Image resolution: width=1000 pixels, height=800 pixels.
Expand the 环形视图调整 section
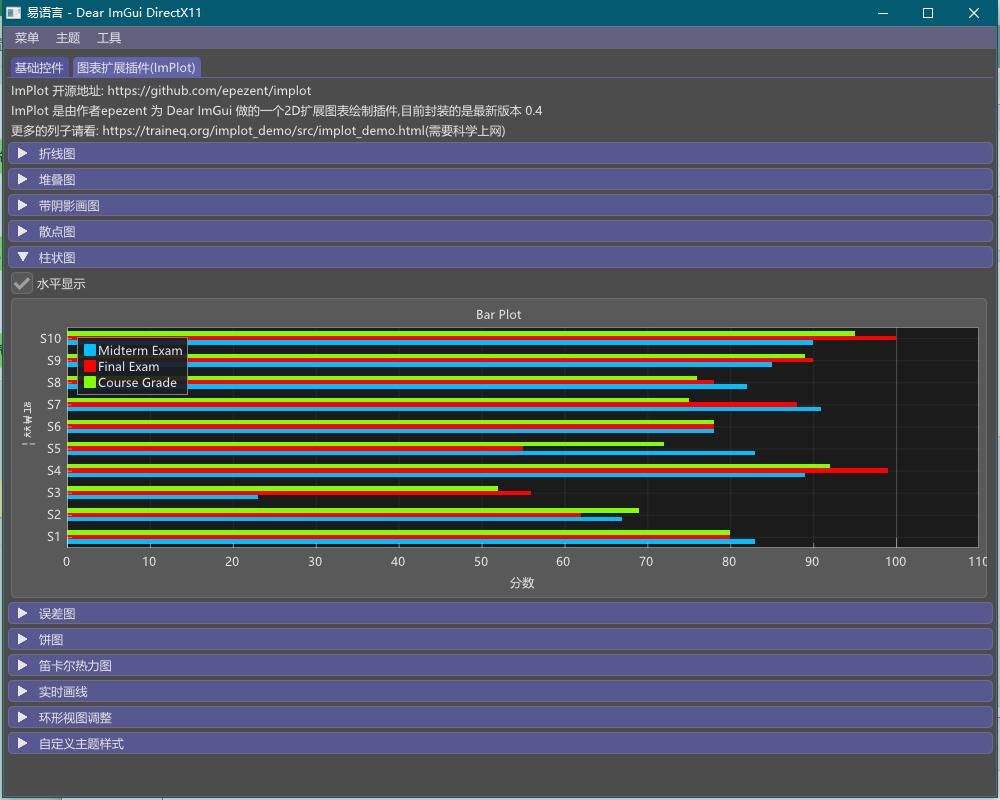coord(500,718)
